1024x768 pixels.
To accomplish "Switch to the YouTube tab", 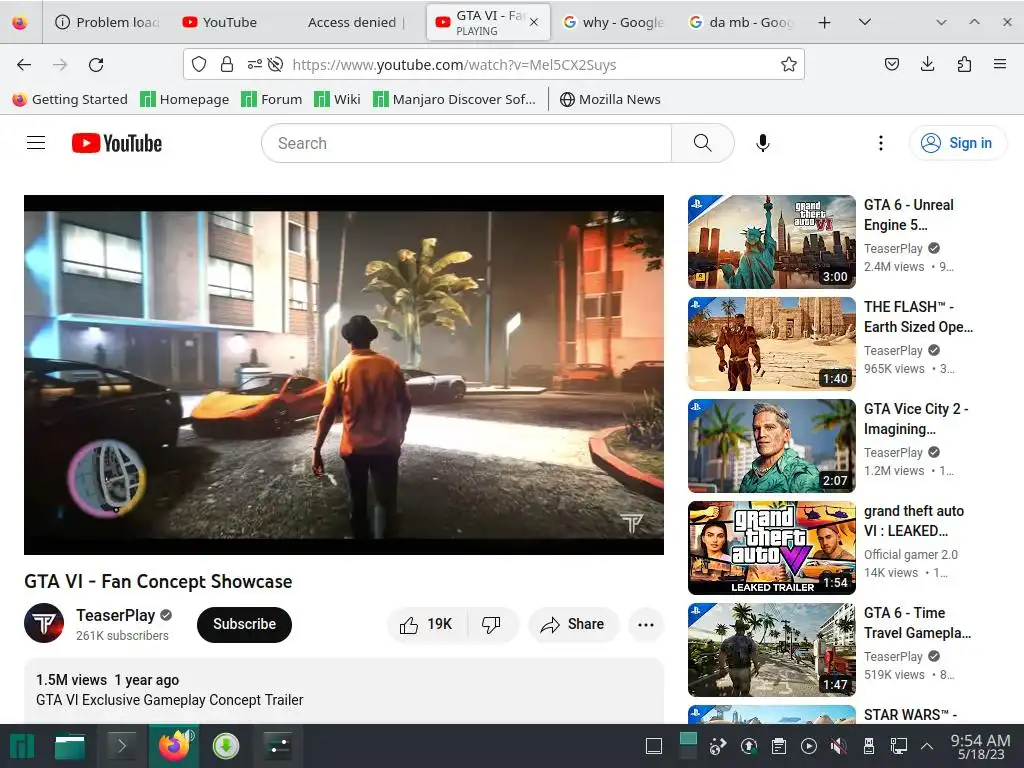I will point(229,22).
